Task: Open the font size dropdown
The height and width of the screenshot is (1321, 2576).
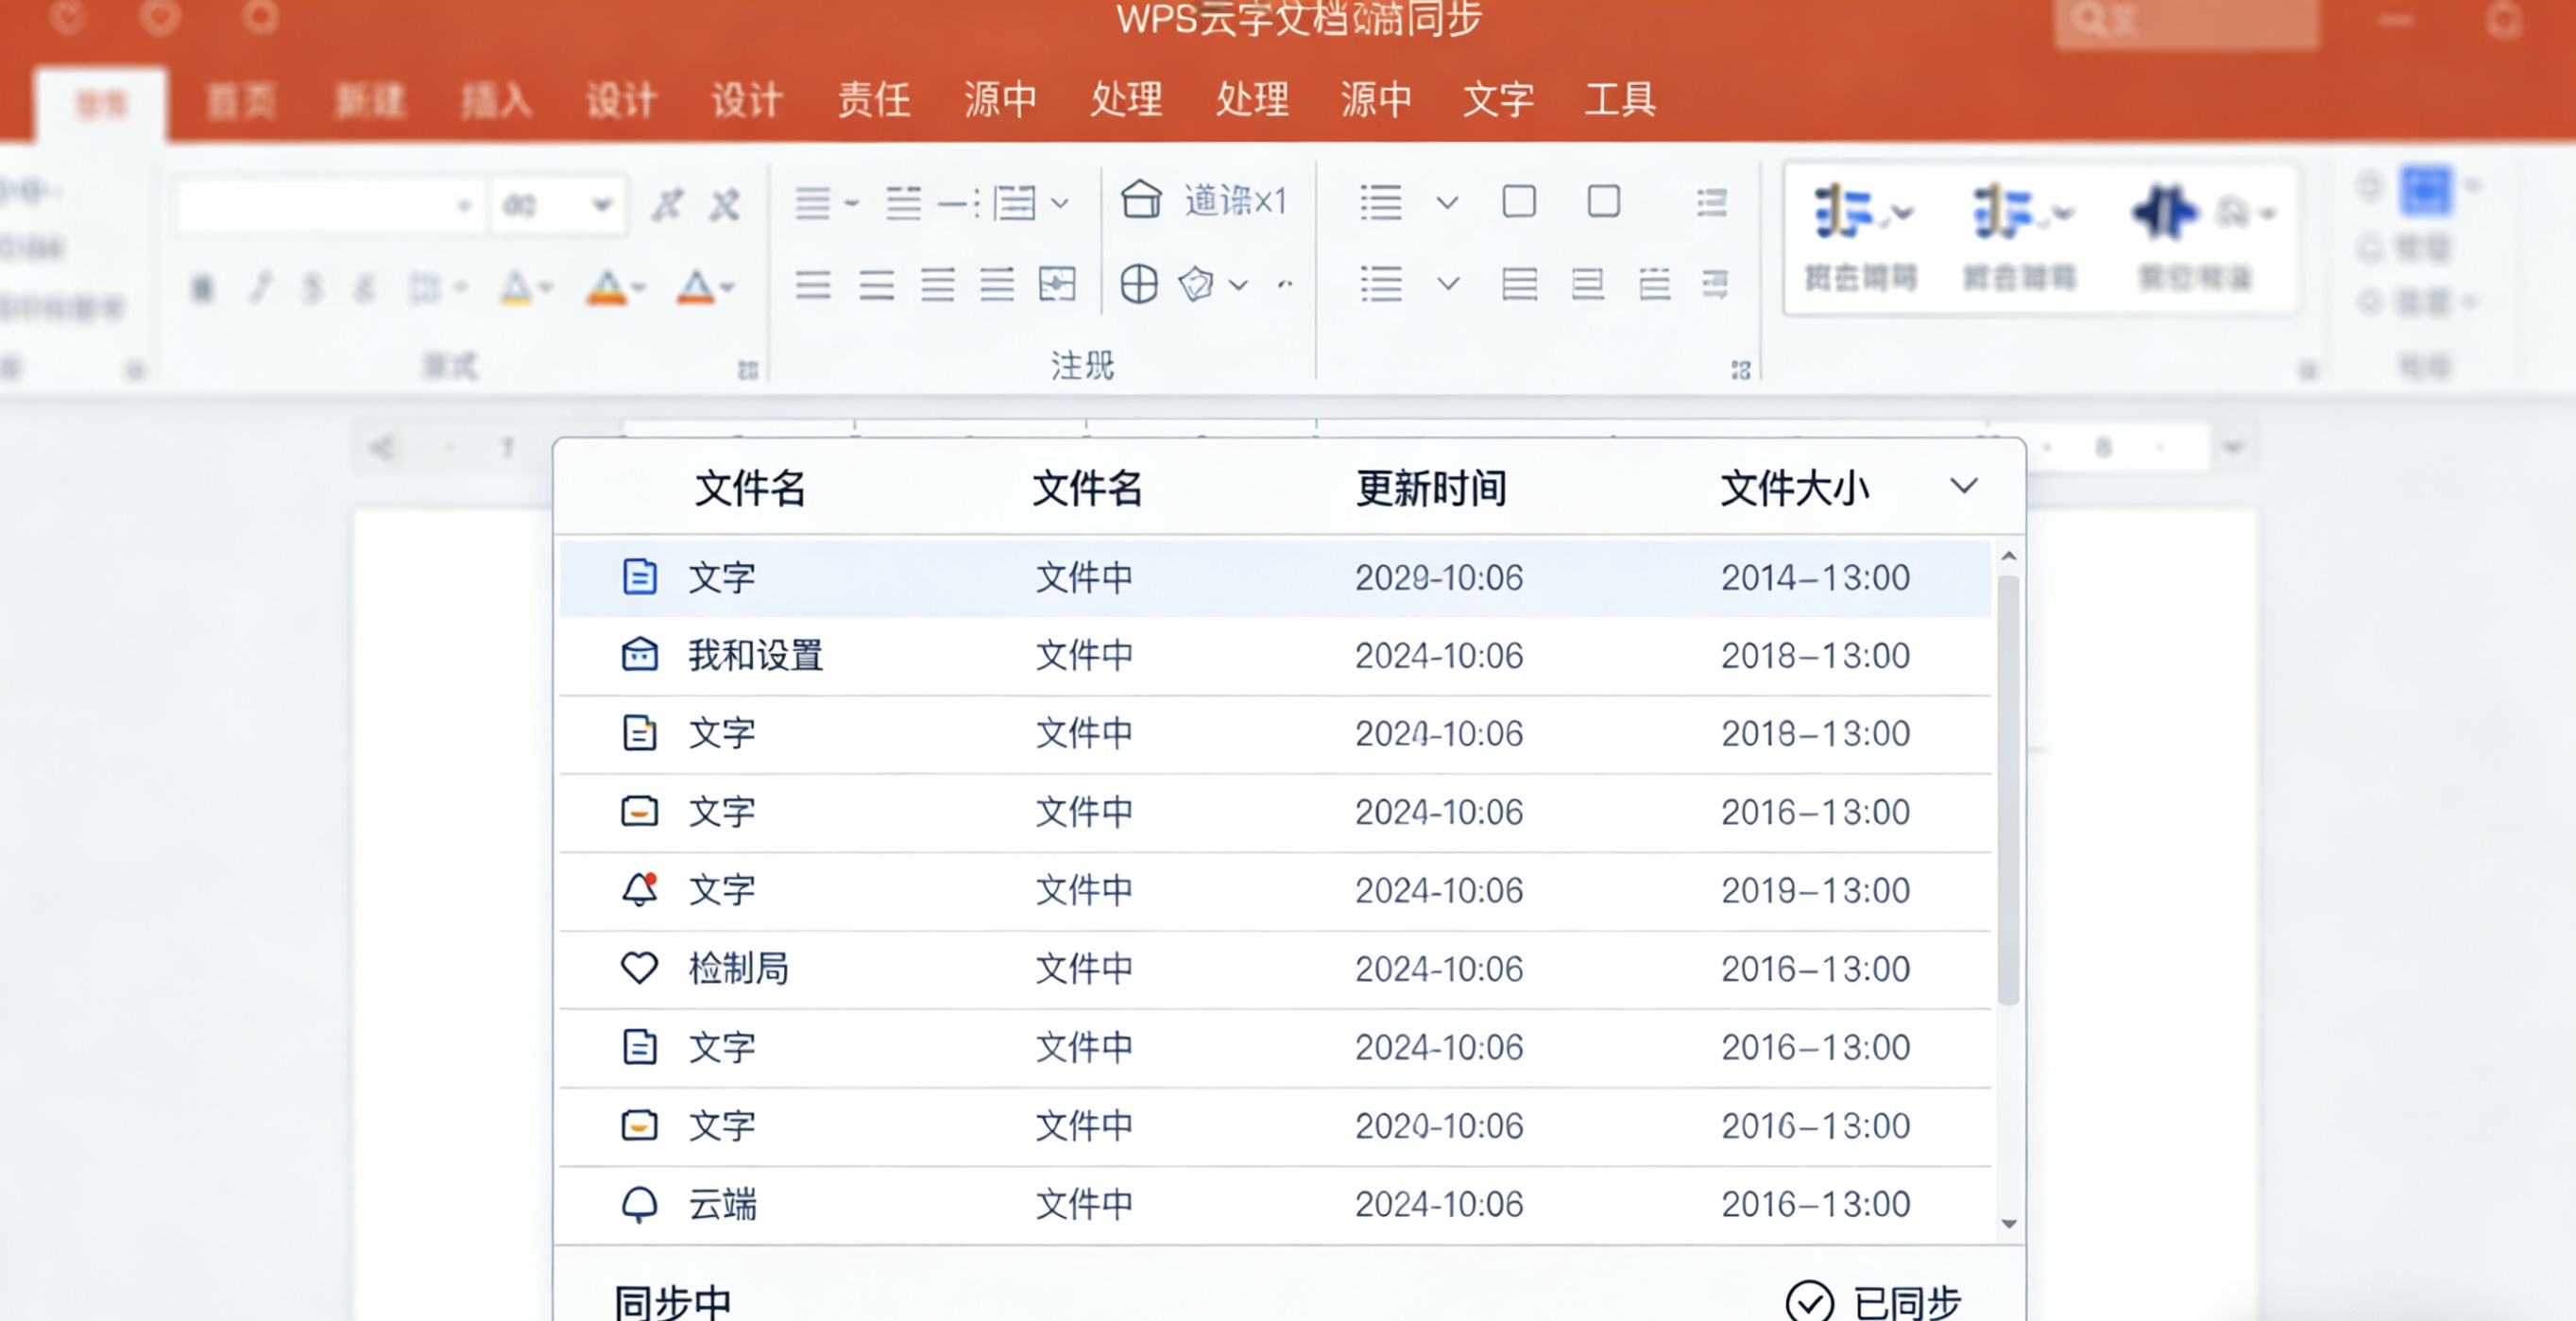Action: click(601, 204)
